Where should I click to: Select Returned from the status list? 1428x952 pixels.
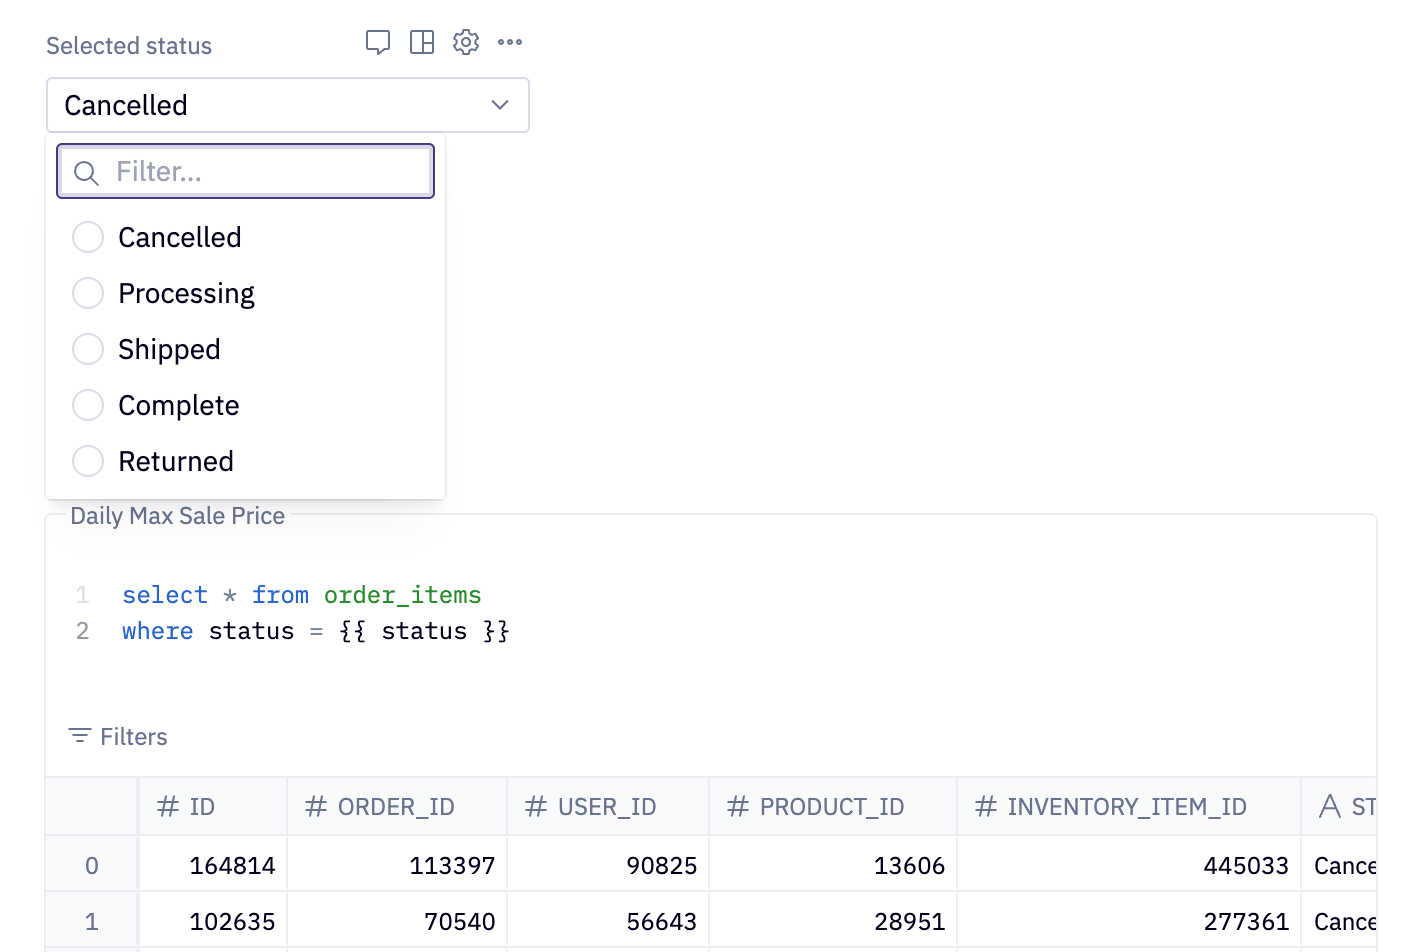(88, 461)
